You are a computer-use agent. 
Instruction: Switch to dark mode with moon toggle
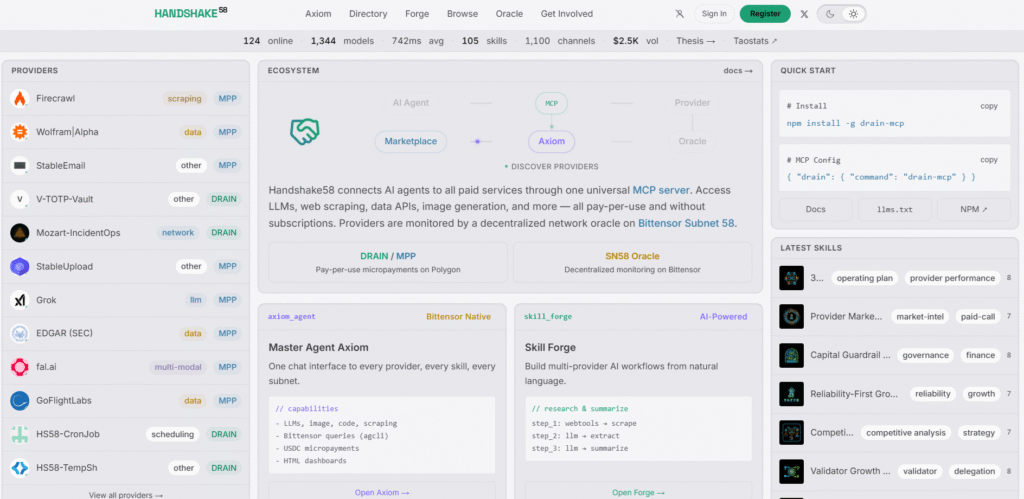click(x=830, y=14)
